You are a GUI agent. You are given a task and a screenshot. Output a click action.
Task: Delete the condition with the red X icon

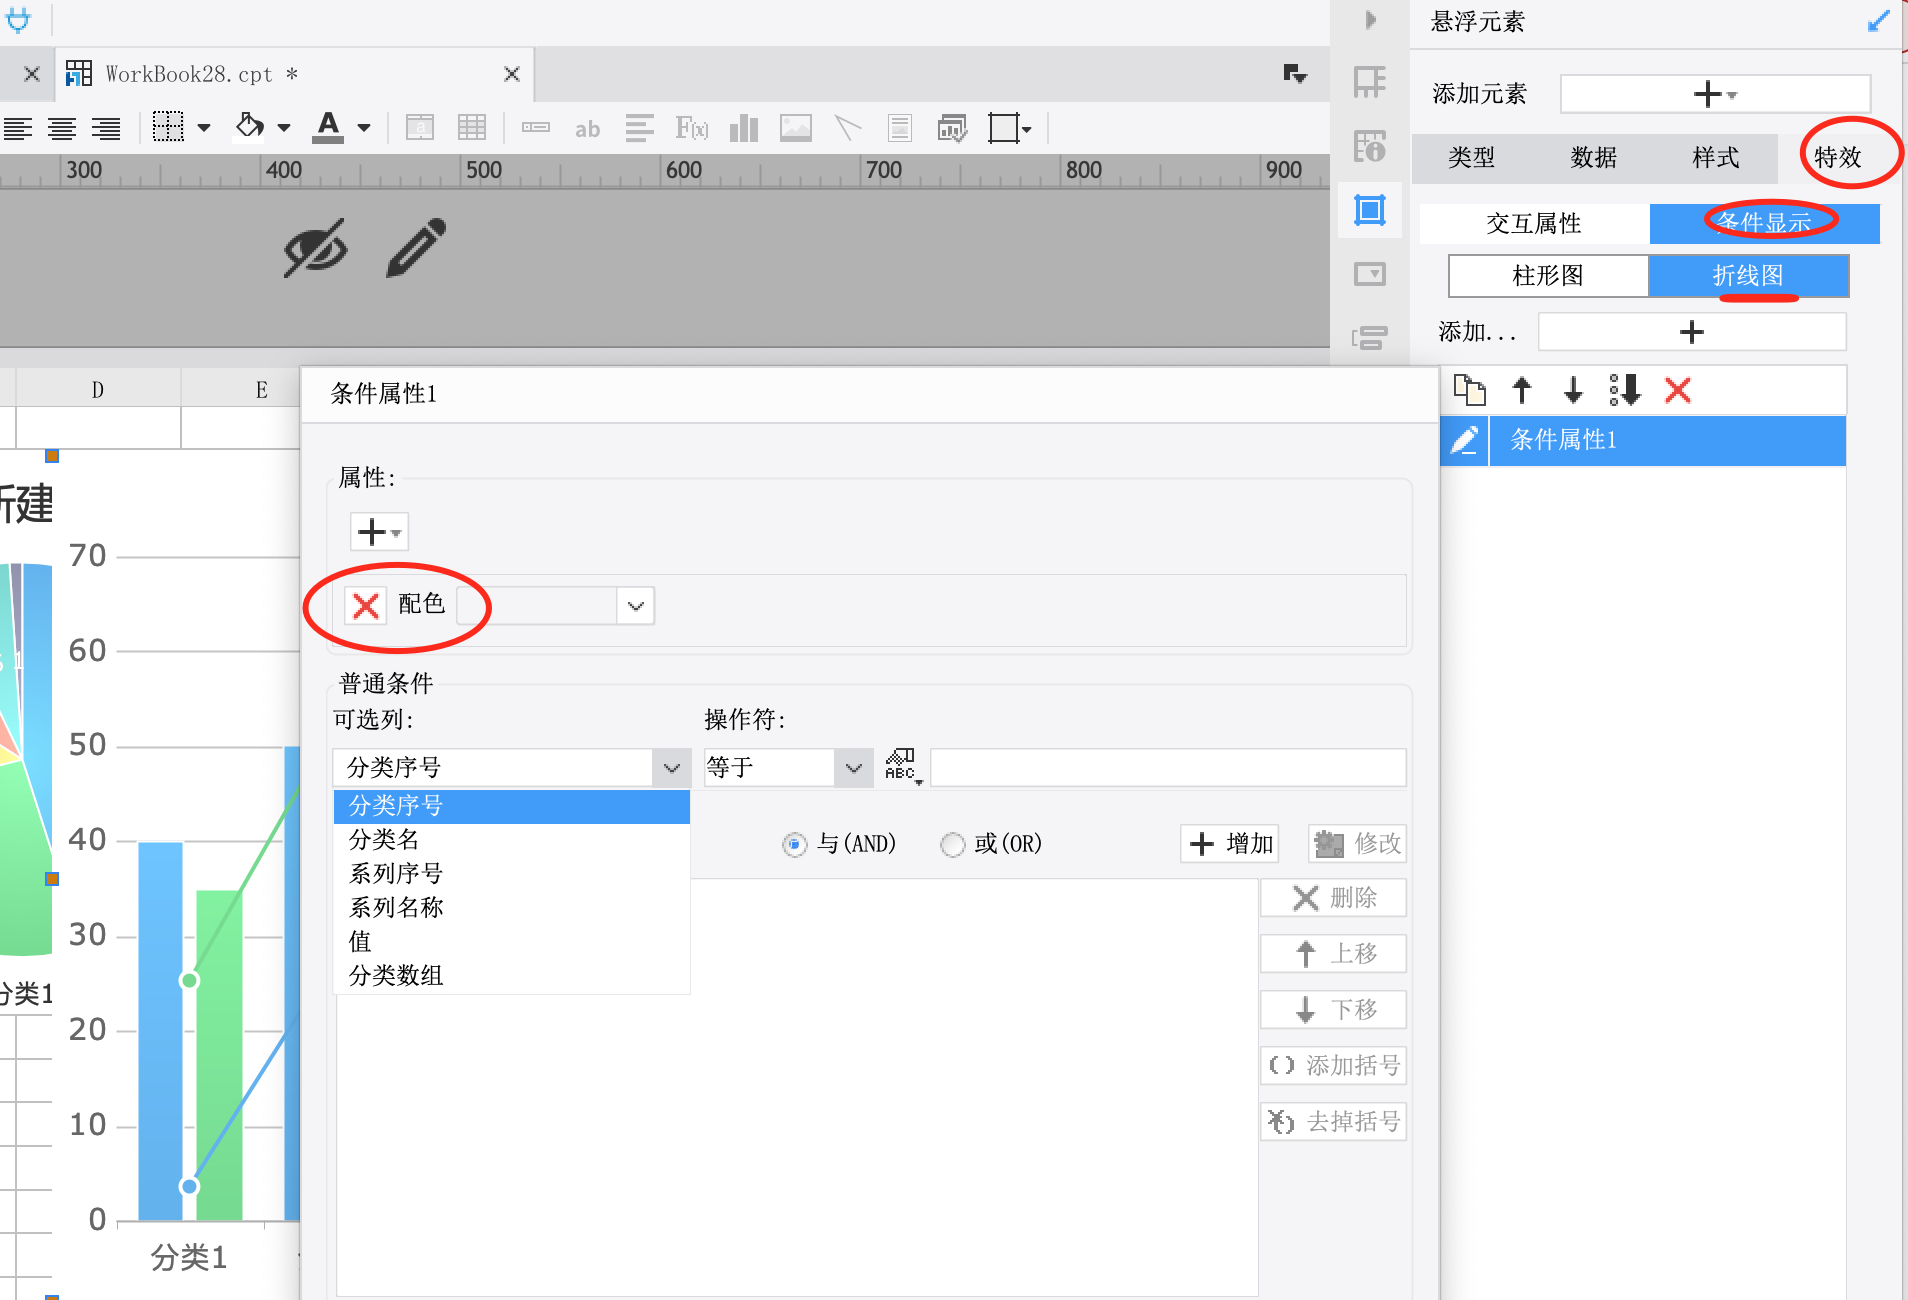(1678, 390)
